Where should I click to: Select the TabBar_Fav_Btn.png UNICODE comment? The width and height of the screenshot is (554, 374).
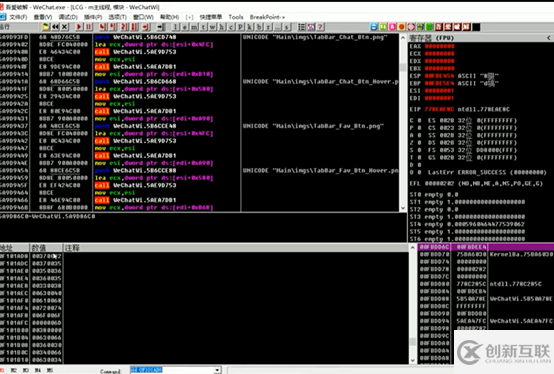[313, 126]
